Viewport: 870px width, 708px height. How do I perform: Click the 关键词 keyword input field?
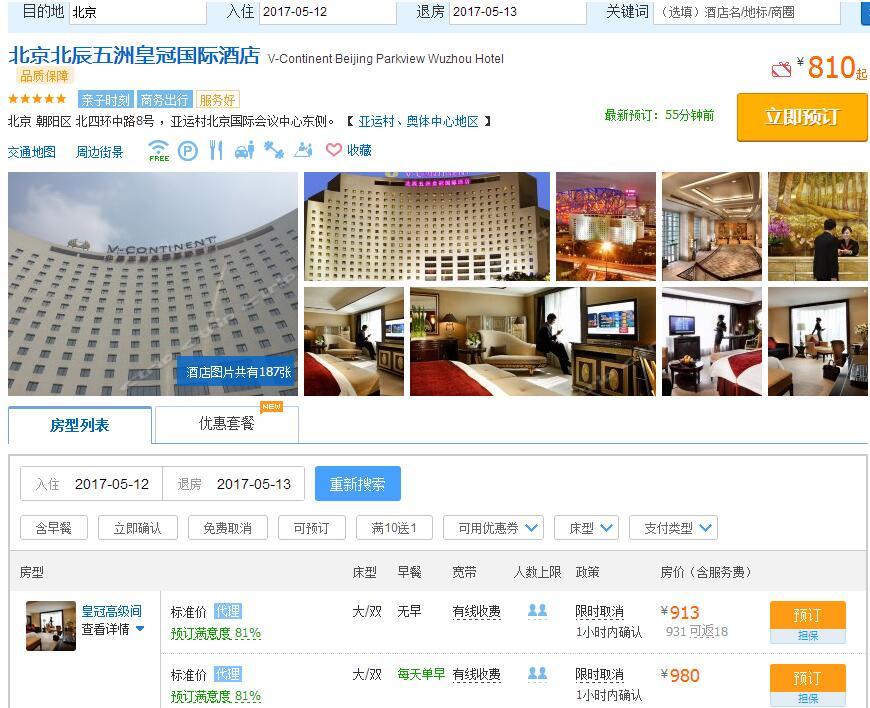746,12
